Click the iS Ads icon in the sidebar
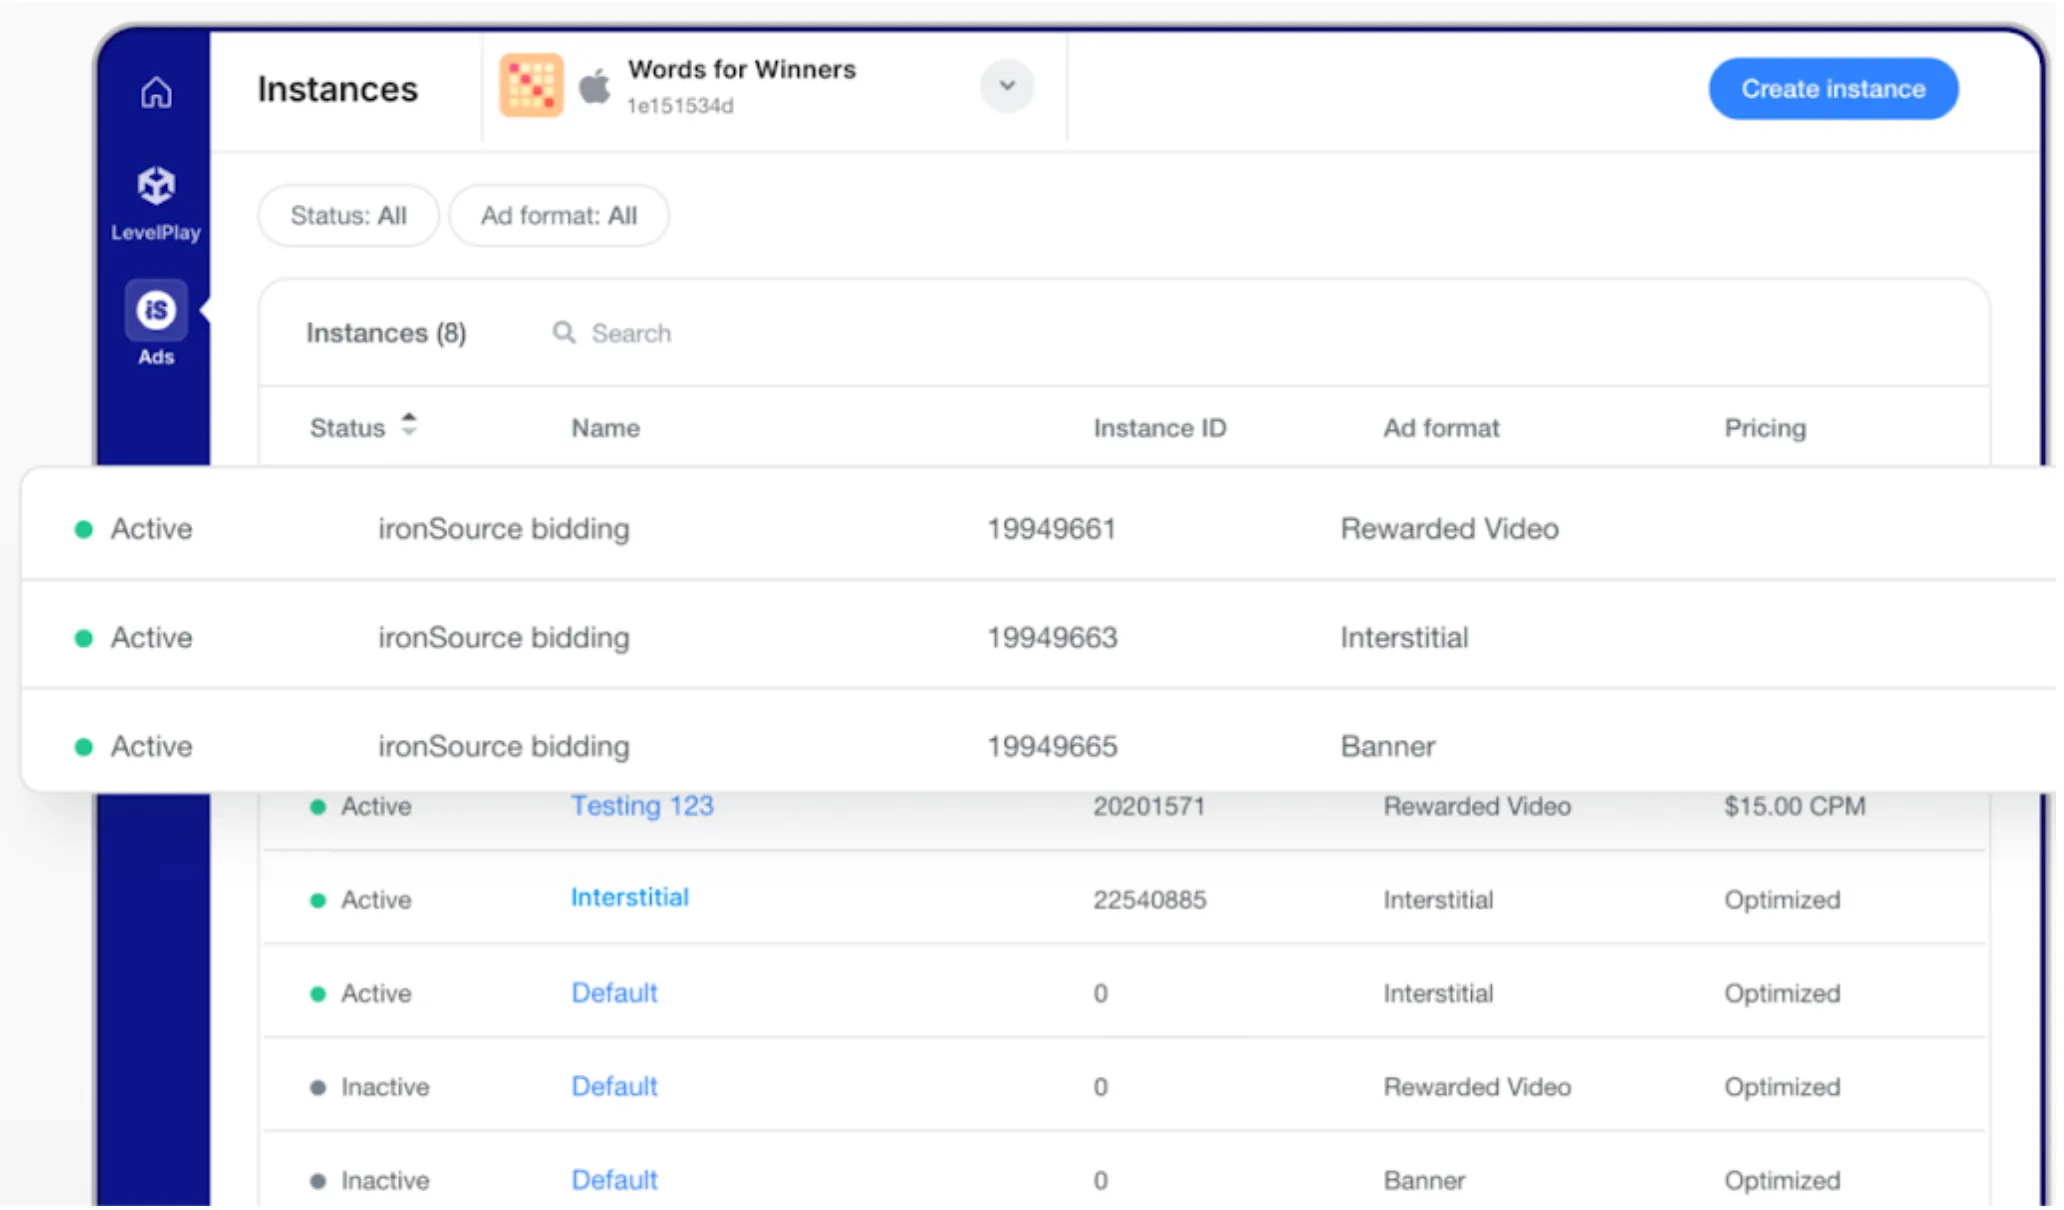 tap(155, 309)
